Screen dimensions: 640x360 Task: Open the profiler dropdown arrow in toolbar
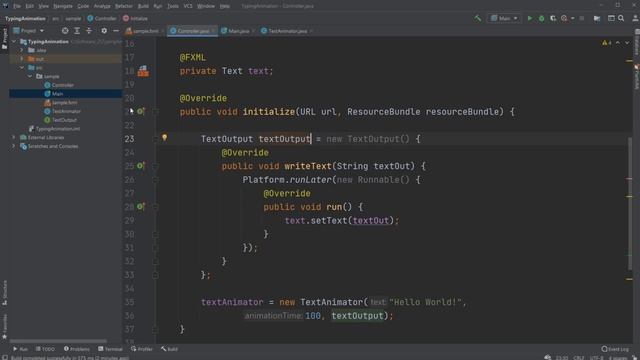pyautogui.click(x=572, y=18)
